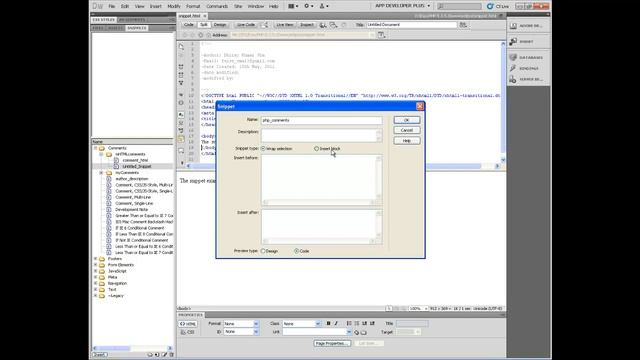Switch to Design view

tap(220, 25)
